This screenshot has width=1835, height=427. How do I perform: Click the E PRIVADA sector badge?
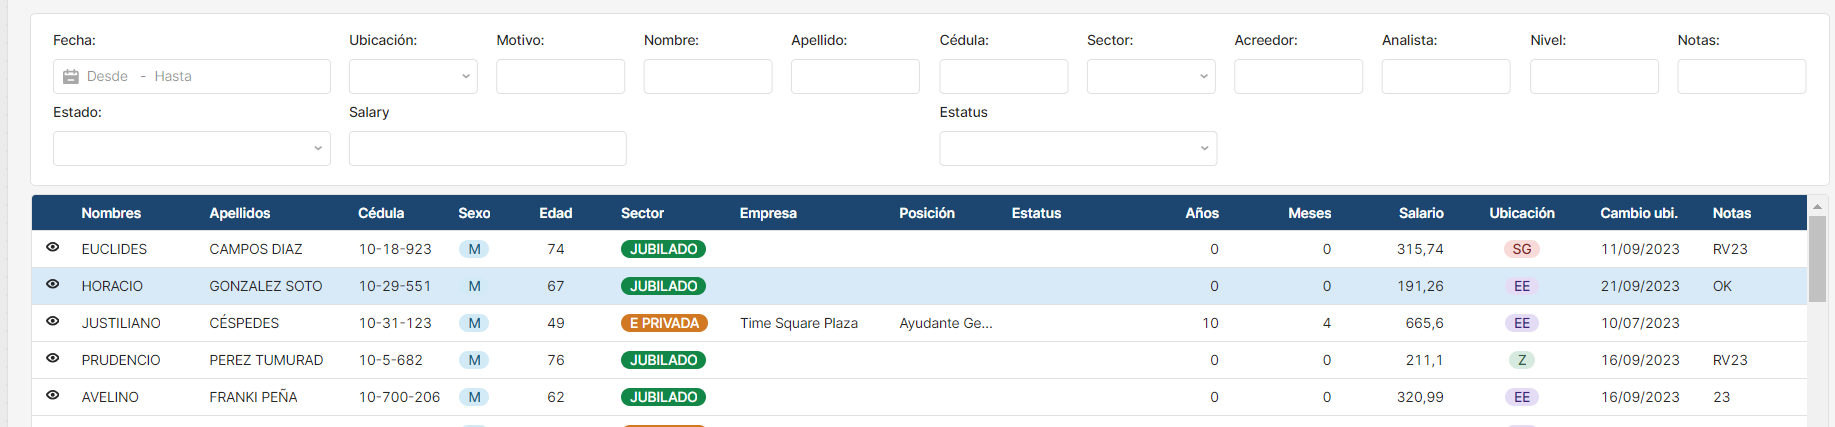point(664,323)
